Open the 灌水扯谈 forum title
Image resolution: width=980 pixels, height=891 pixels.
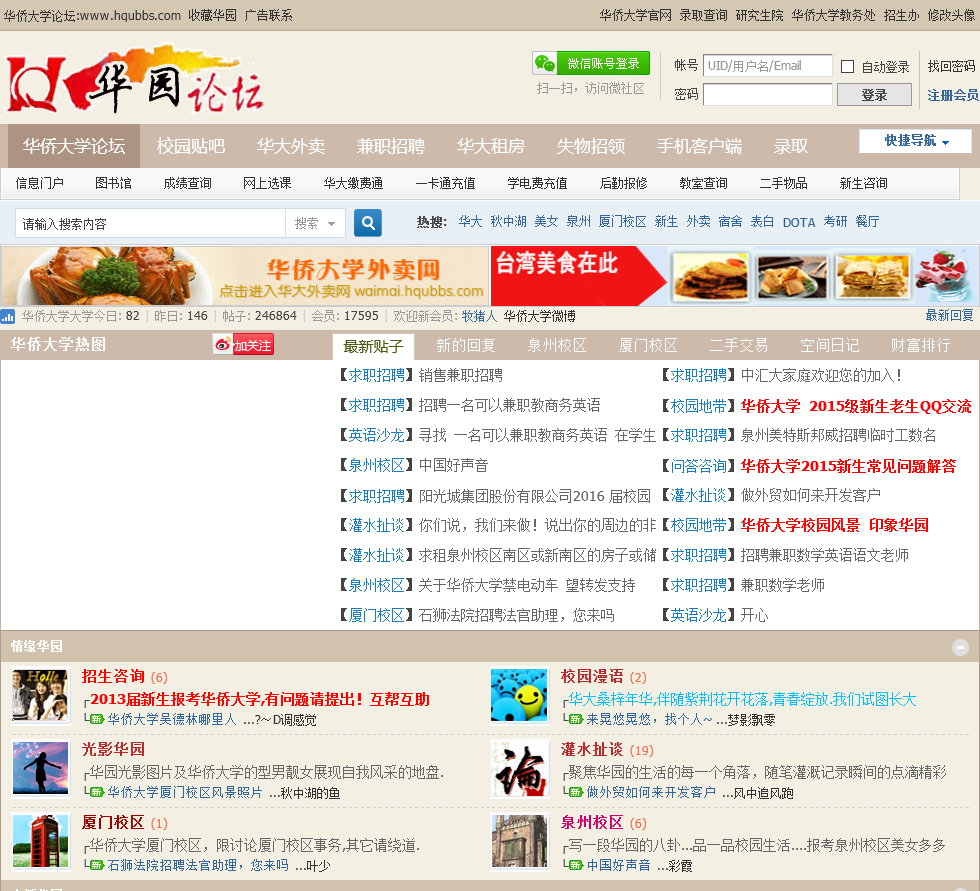point(592,749)
